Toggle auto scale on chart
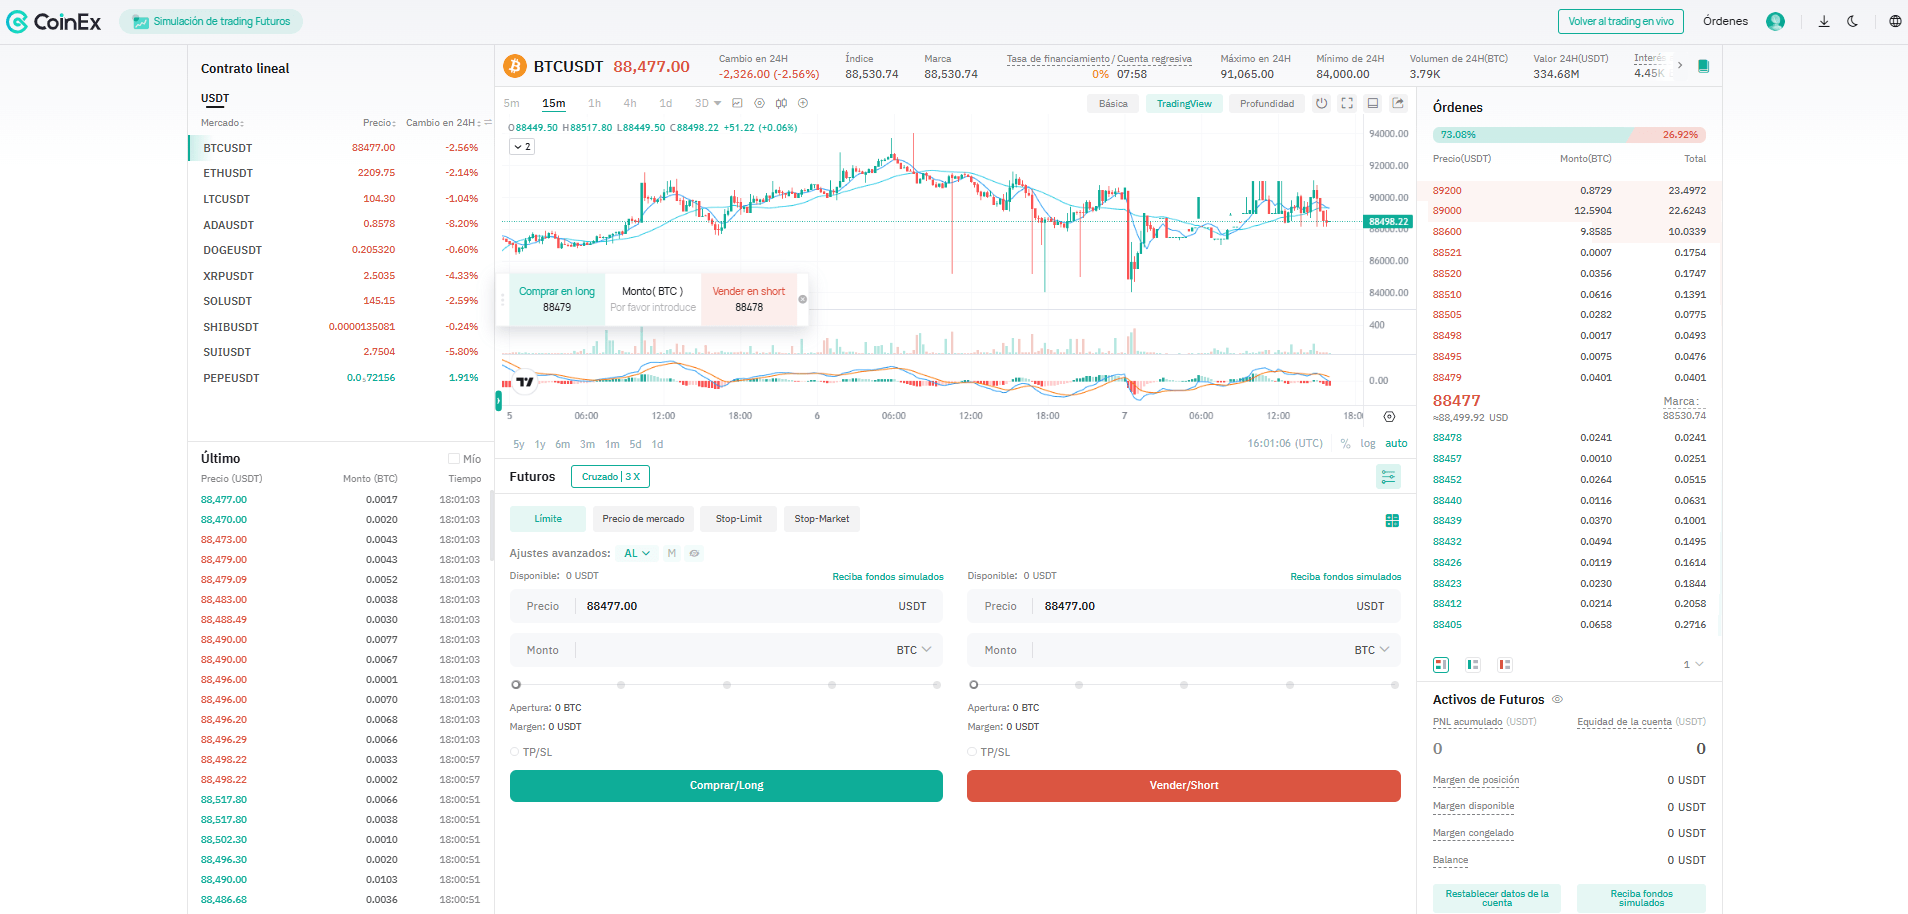The width and height of the screenshot is (1908, 914). [1396, 443]
